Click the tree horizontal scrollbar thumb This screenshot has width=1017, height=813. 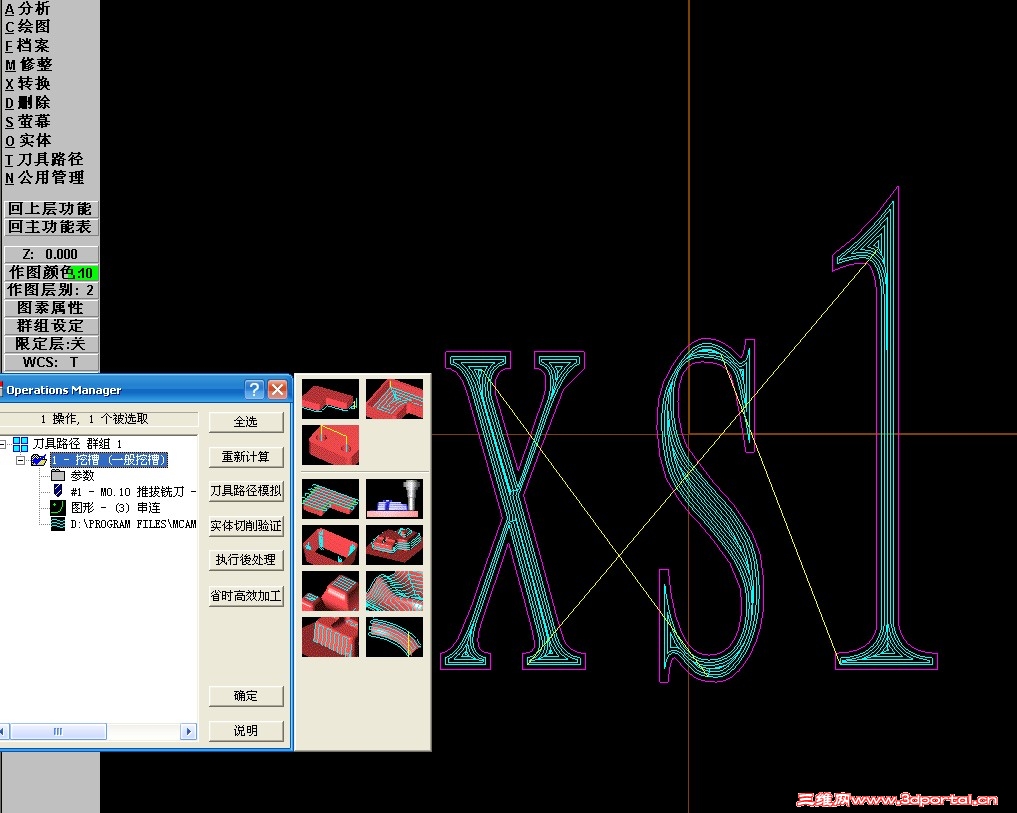tap(58, 731)
